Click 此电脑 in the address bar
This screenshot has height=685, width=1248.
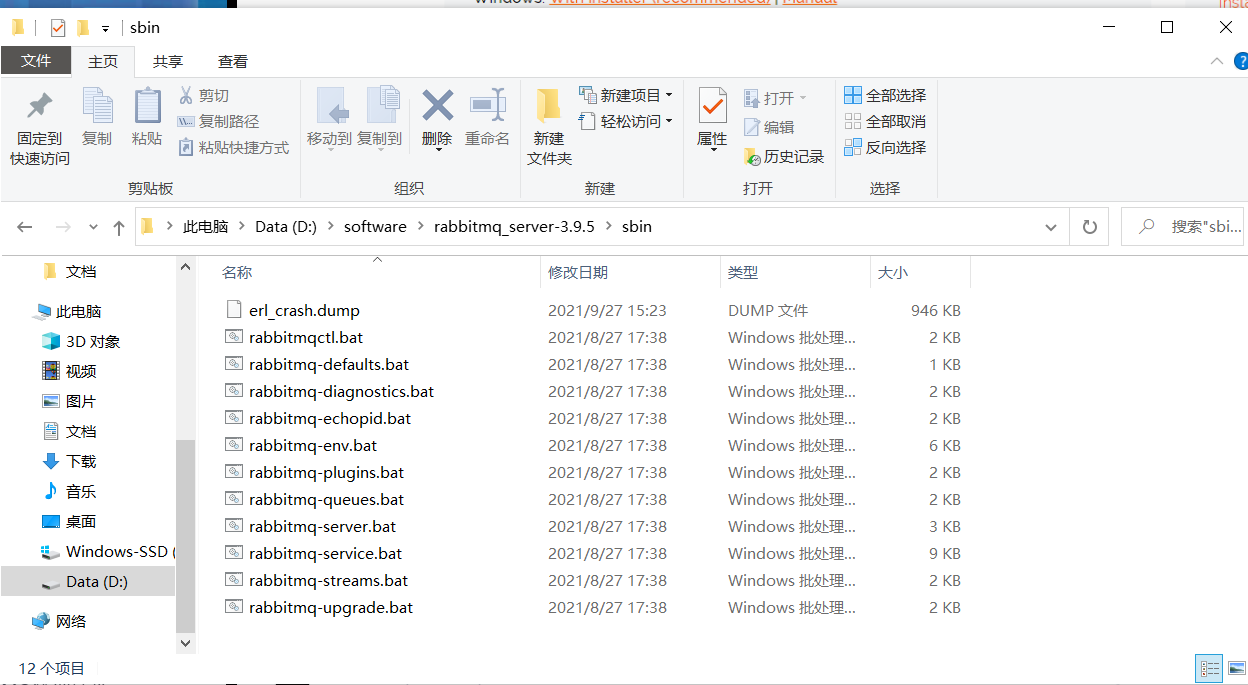pyautogui.click(x=205, y=226)
